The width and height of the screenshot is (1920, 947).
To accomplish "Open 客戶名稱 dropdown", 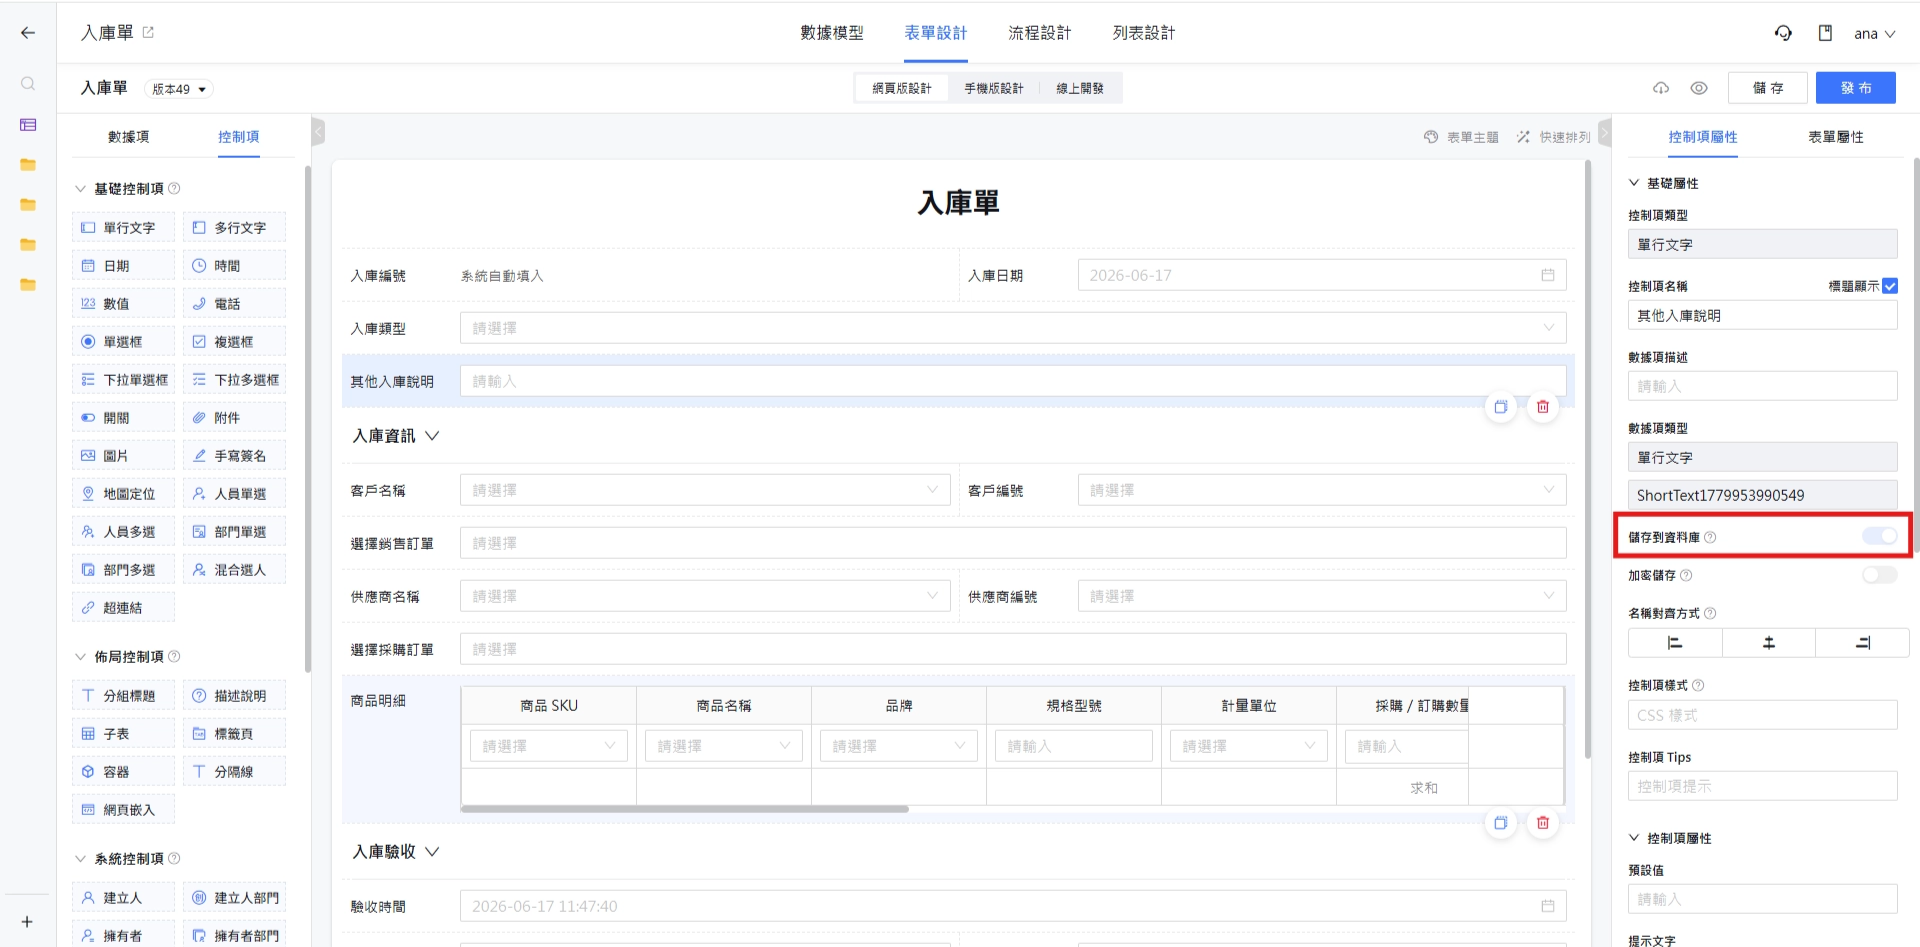I will pyautogui.click(x=705, y=490).
